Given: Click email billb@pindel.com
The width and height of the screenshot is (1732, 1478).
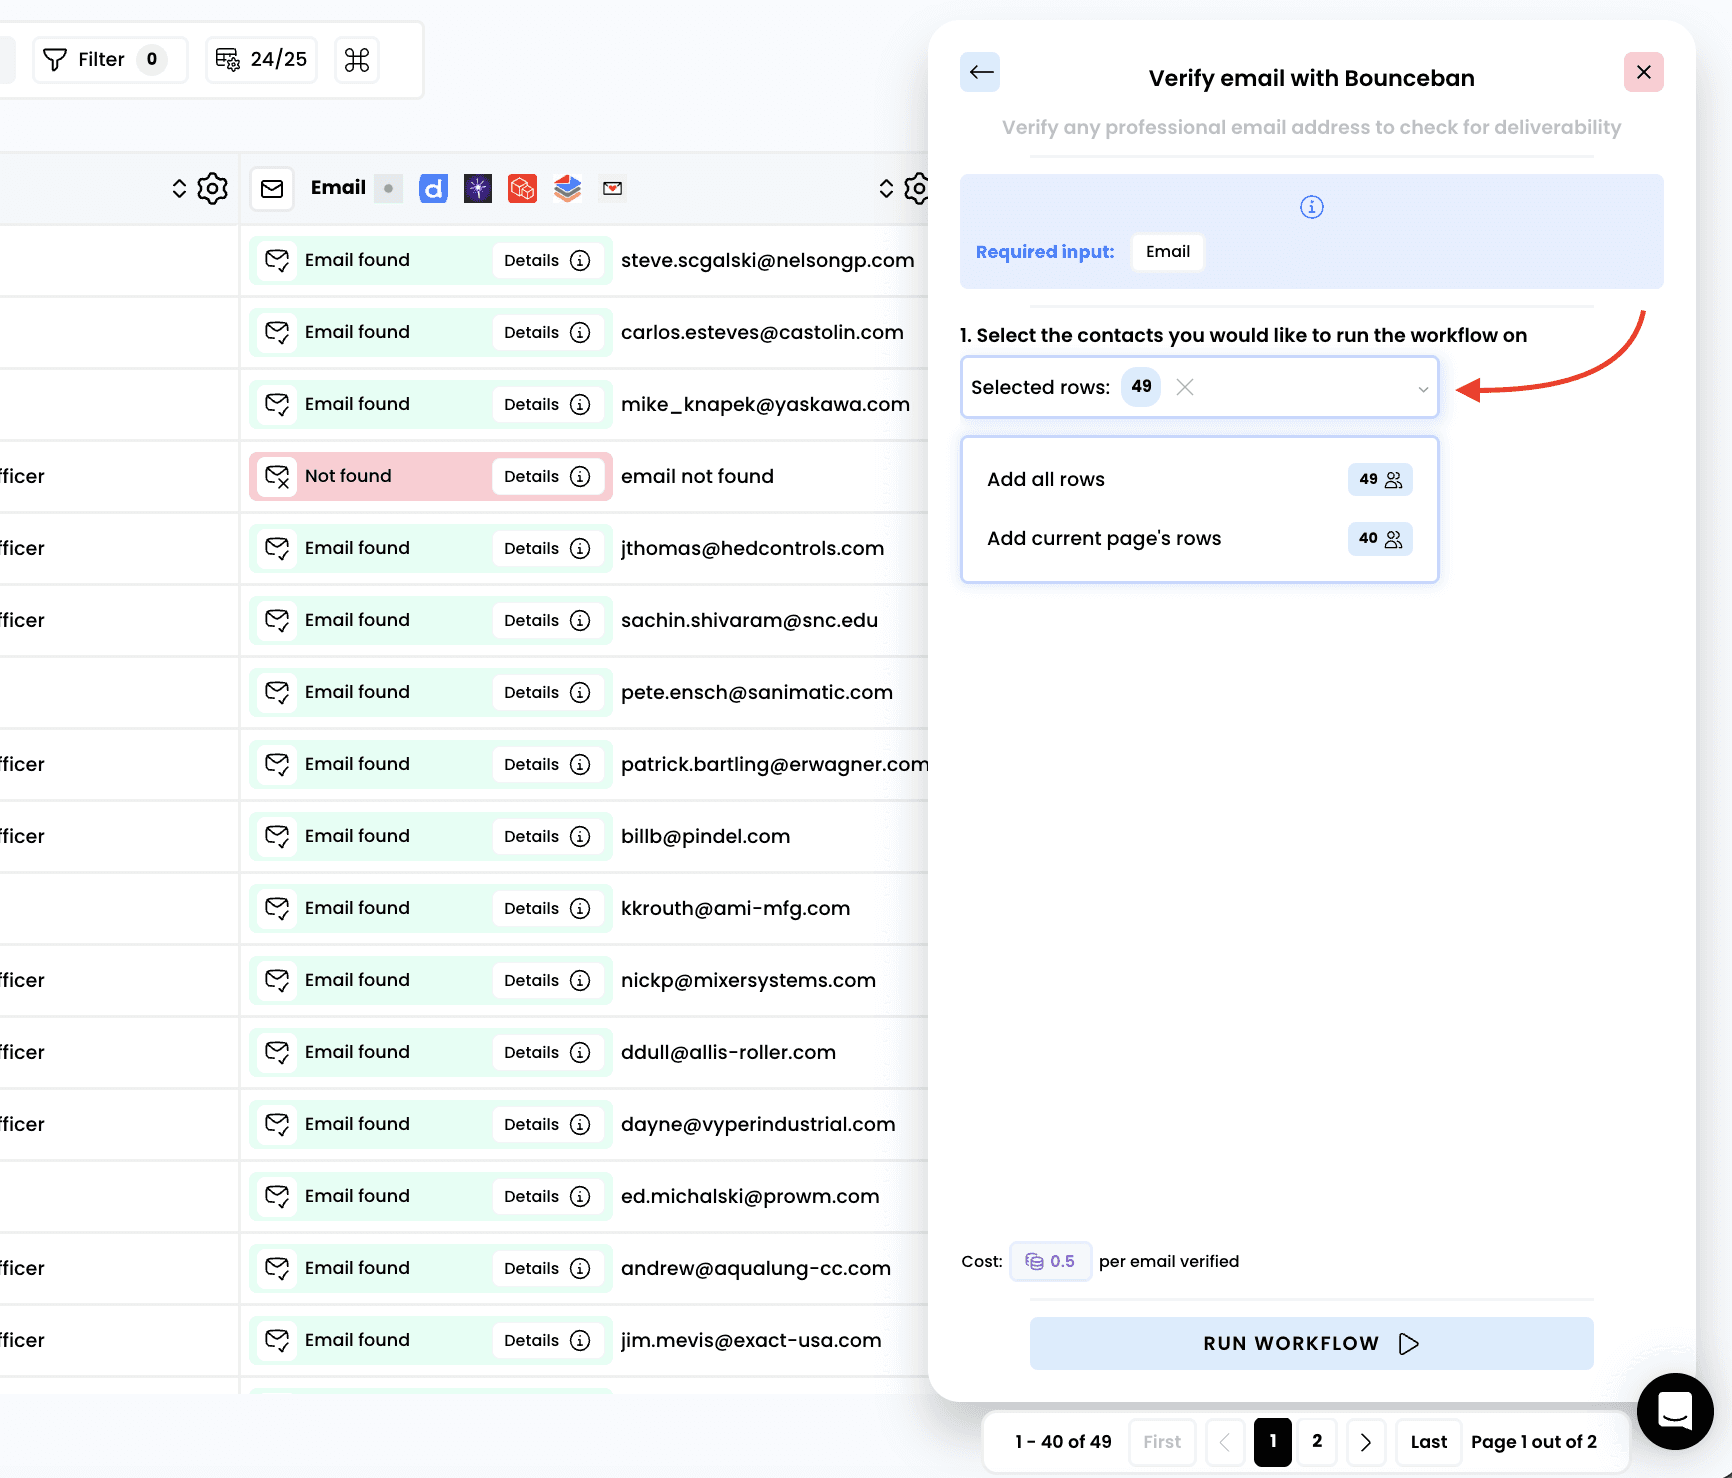Looking at the screenshot, I should coord(705,837).
